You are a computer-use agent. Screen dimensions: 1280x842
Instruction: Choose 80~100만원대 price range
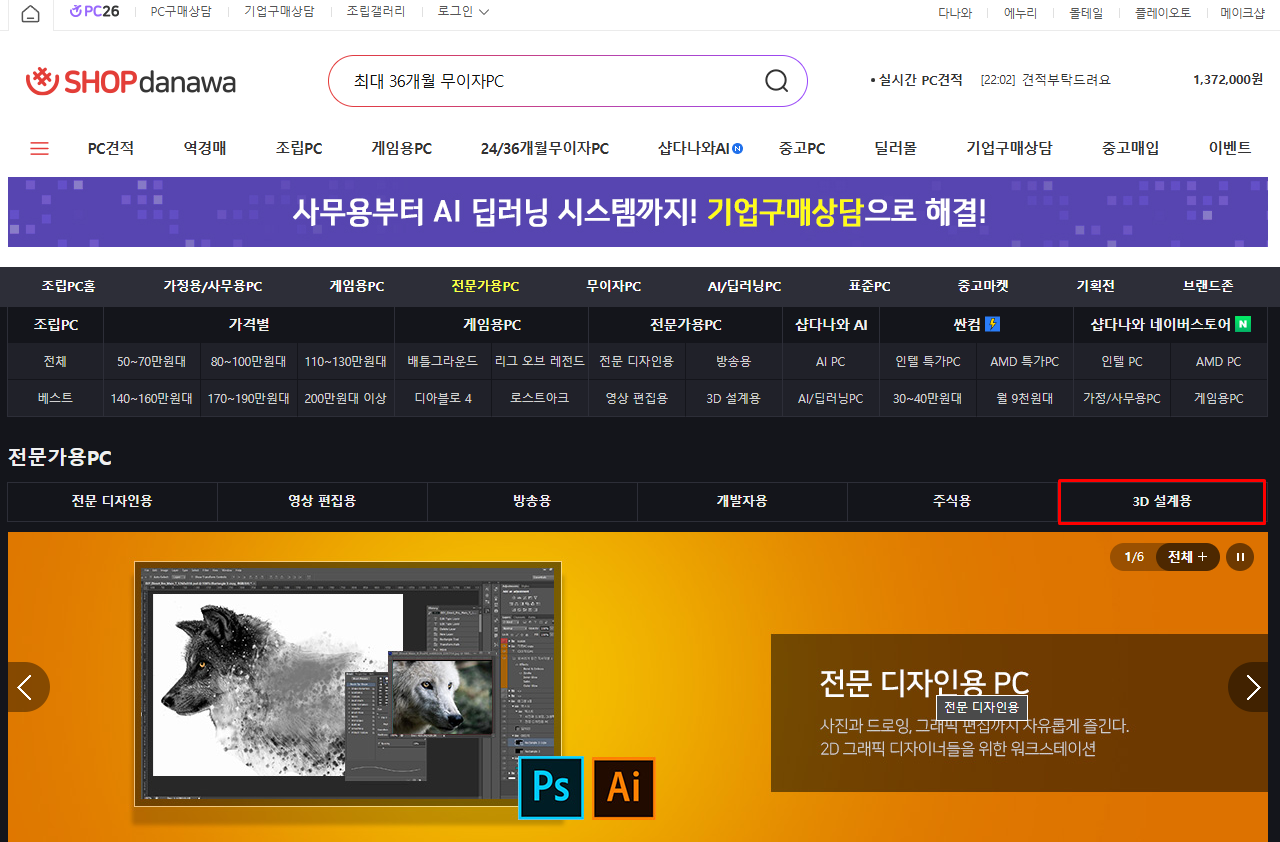pos(249,361)
